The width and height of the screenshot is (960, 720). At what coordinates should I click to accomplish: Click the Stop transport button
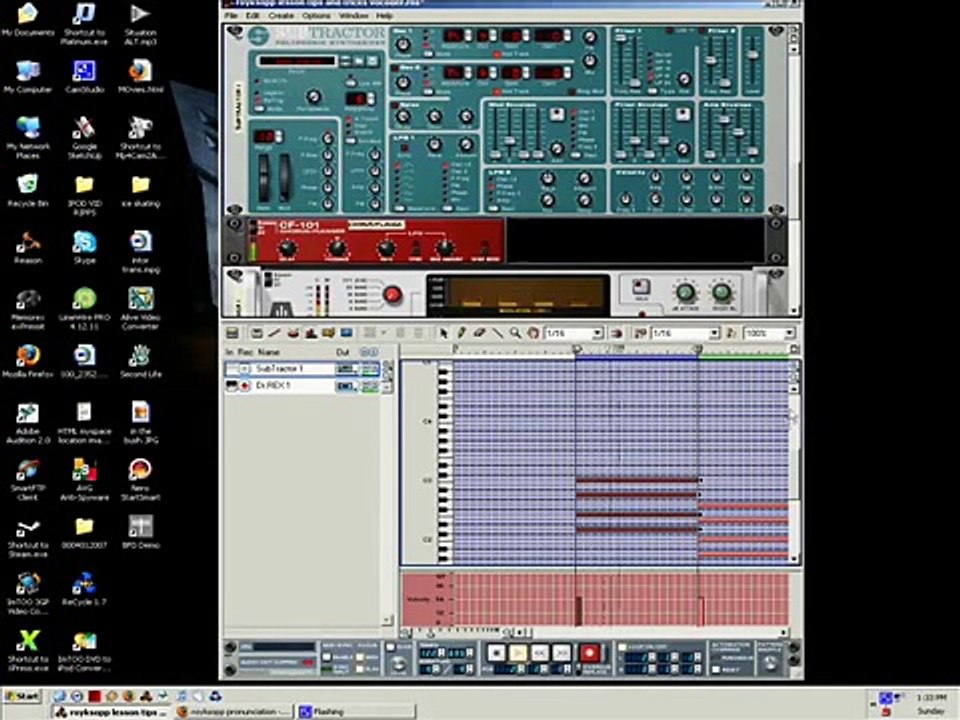(x=497, y=653)
